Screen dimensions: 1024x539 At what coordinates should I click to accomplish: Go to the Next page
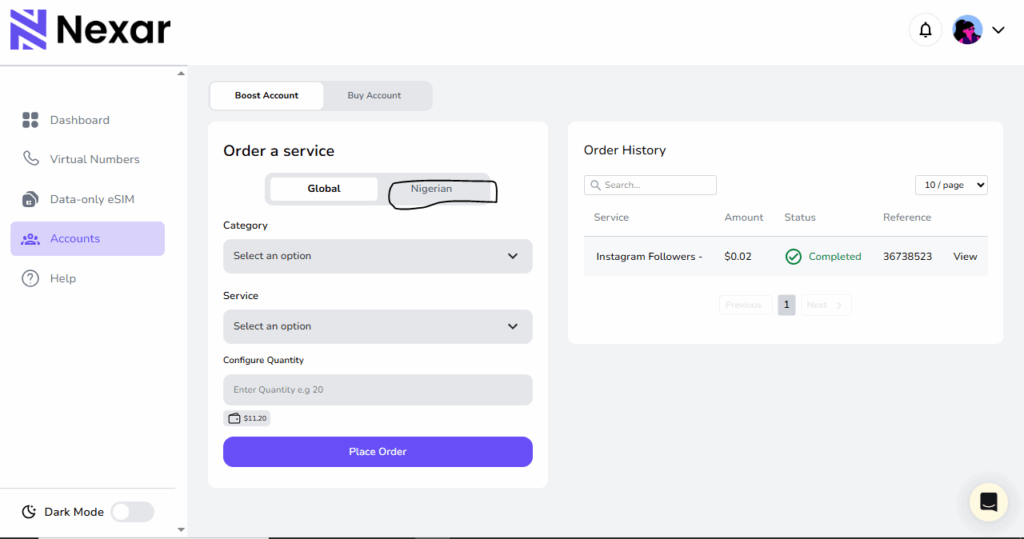tap(825, 305)
